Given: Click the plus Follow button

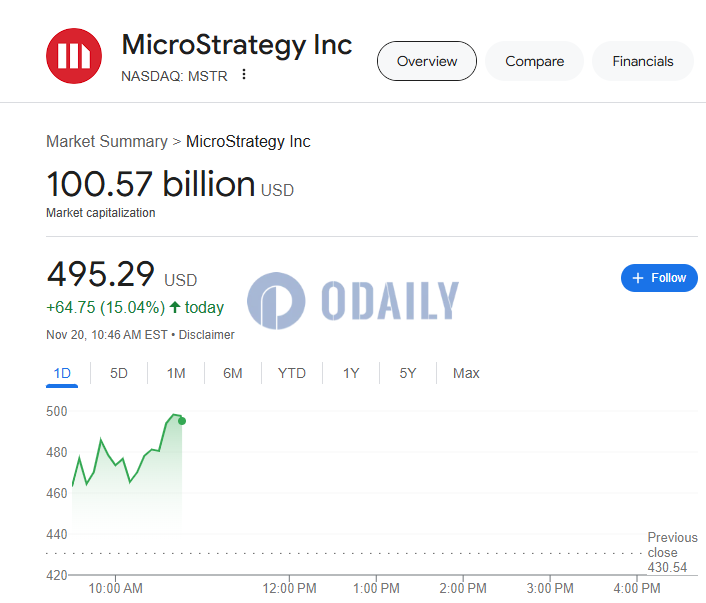Looking at the screenshot, I should [x=659, y=278].
